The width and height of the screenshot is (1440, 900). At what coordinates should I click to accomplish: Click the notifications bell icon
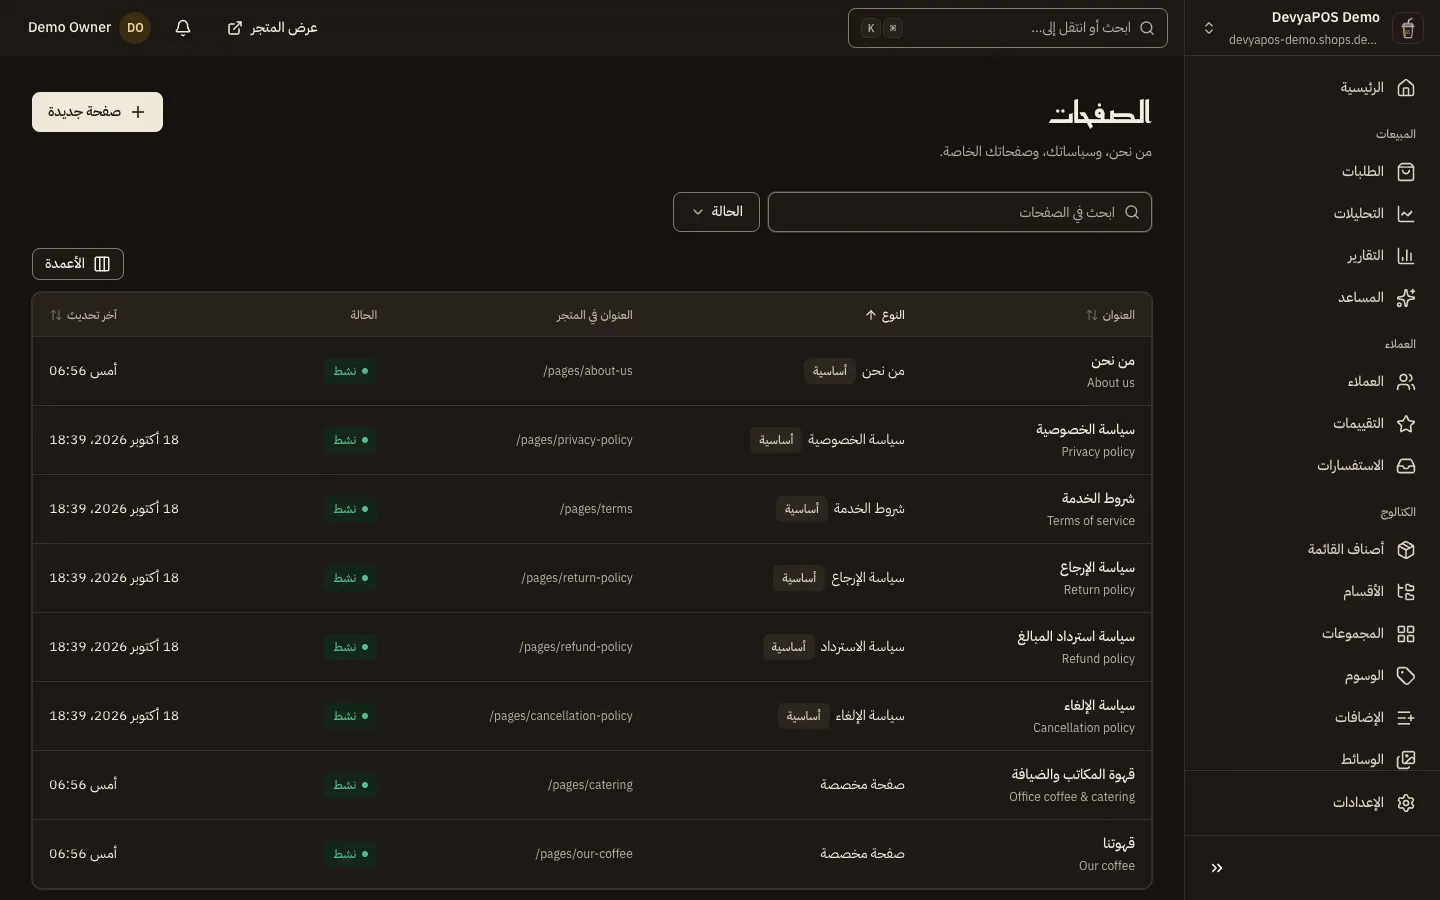(183, 28)
